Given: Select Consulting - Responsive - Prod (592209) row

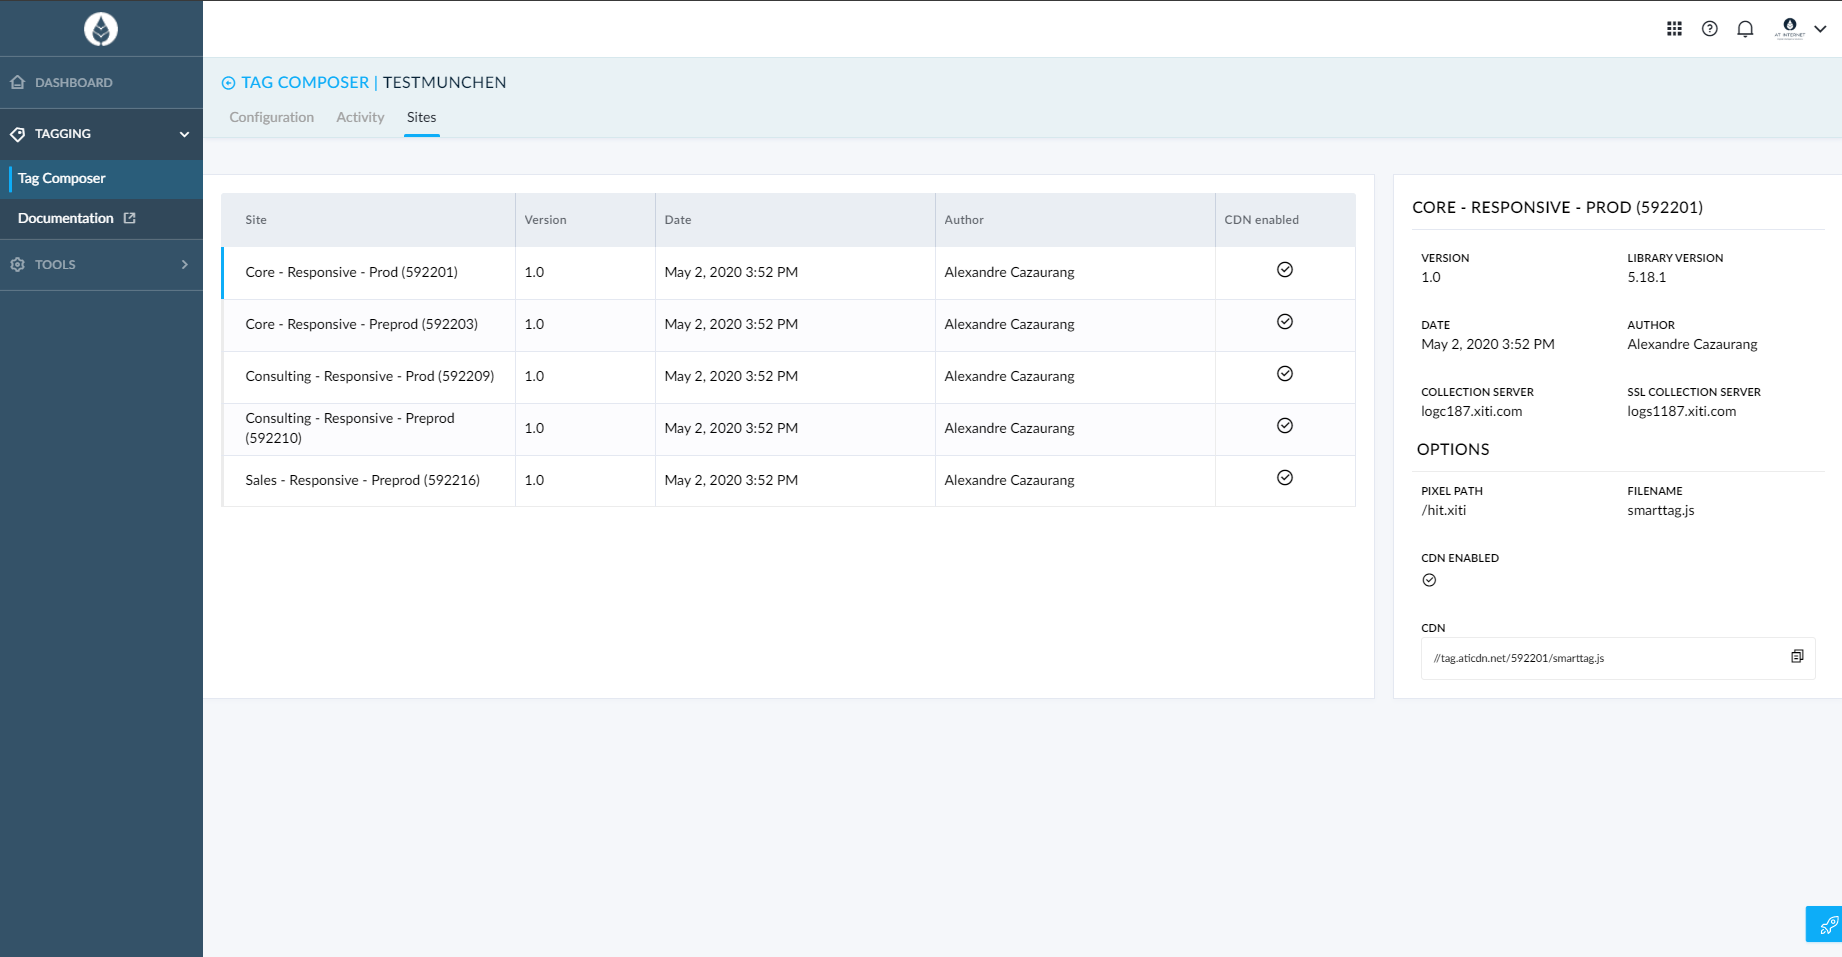Looking at the screenshot, I should [x=369, y=377].
